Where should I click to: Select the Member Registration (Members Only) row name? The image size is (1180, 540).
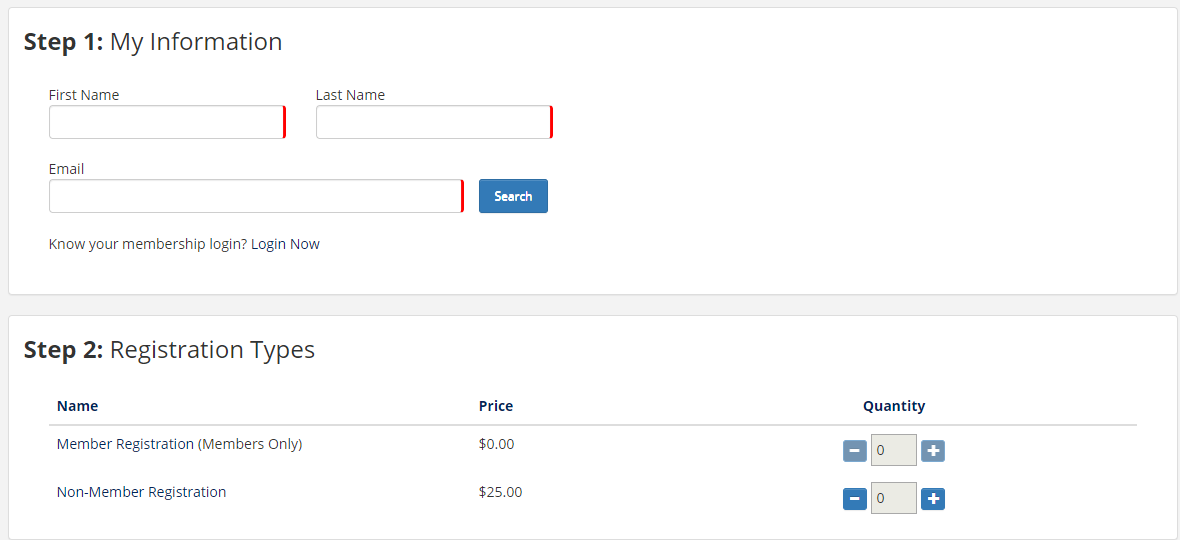[x=179, y=444]
